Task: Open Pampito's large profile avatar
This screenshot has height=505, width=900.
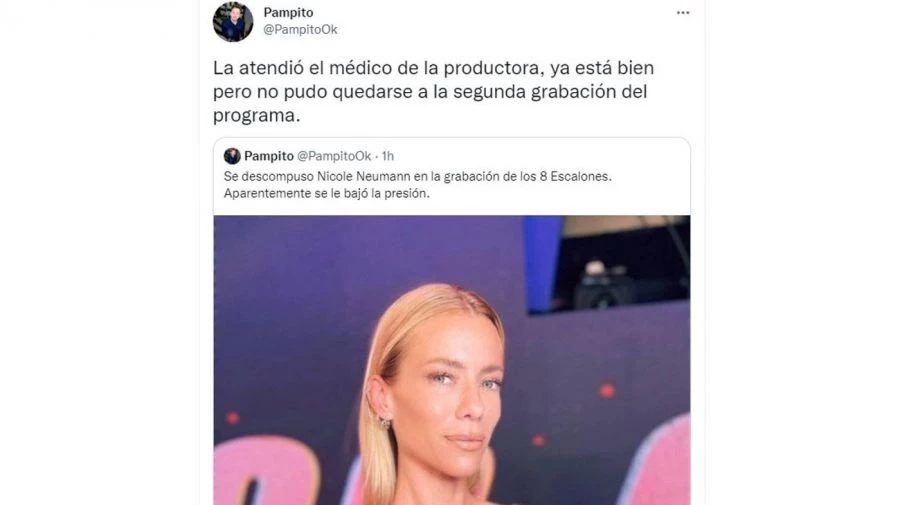Action: [x=233, y=21]
